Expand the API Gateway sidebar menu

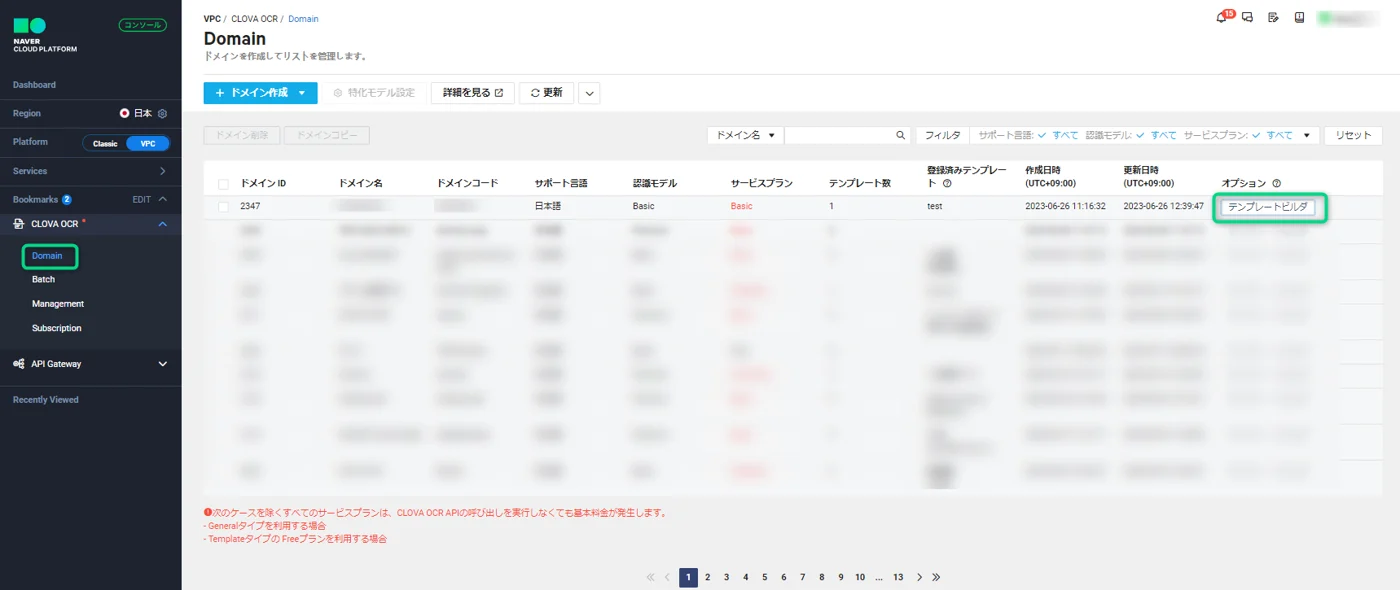pos(163,364)
